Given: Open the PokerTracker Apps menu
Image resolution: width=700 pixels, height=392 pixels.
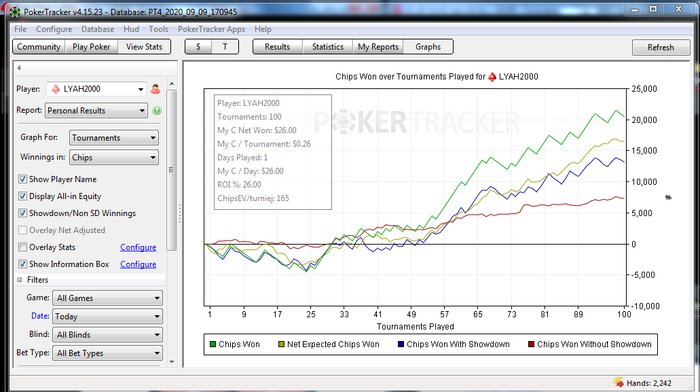Looking at the screenshot, I should click(211, 29).
